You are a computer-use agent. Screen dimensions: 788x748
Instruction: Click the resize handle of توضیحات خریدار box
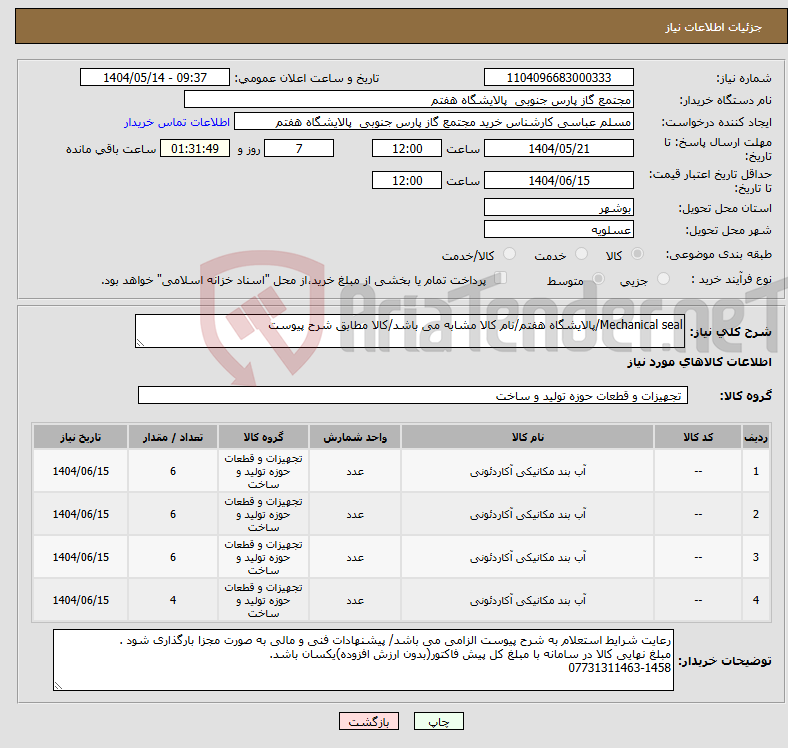pyautogui.click(x=58, y=685)
